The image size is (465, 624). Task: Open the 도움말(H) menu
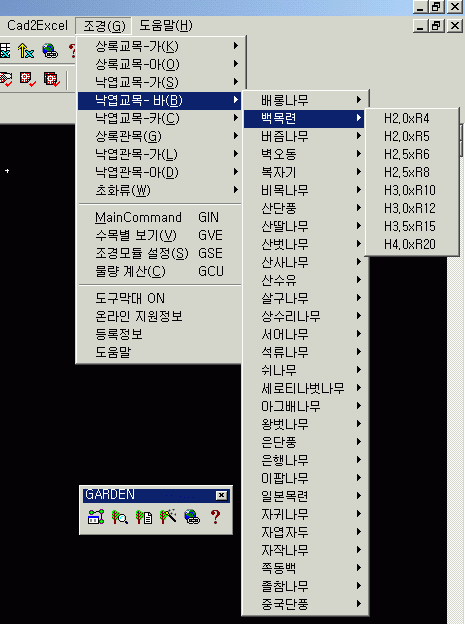(x=166, y=25)
